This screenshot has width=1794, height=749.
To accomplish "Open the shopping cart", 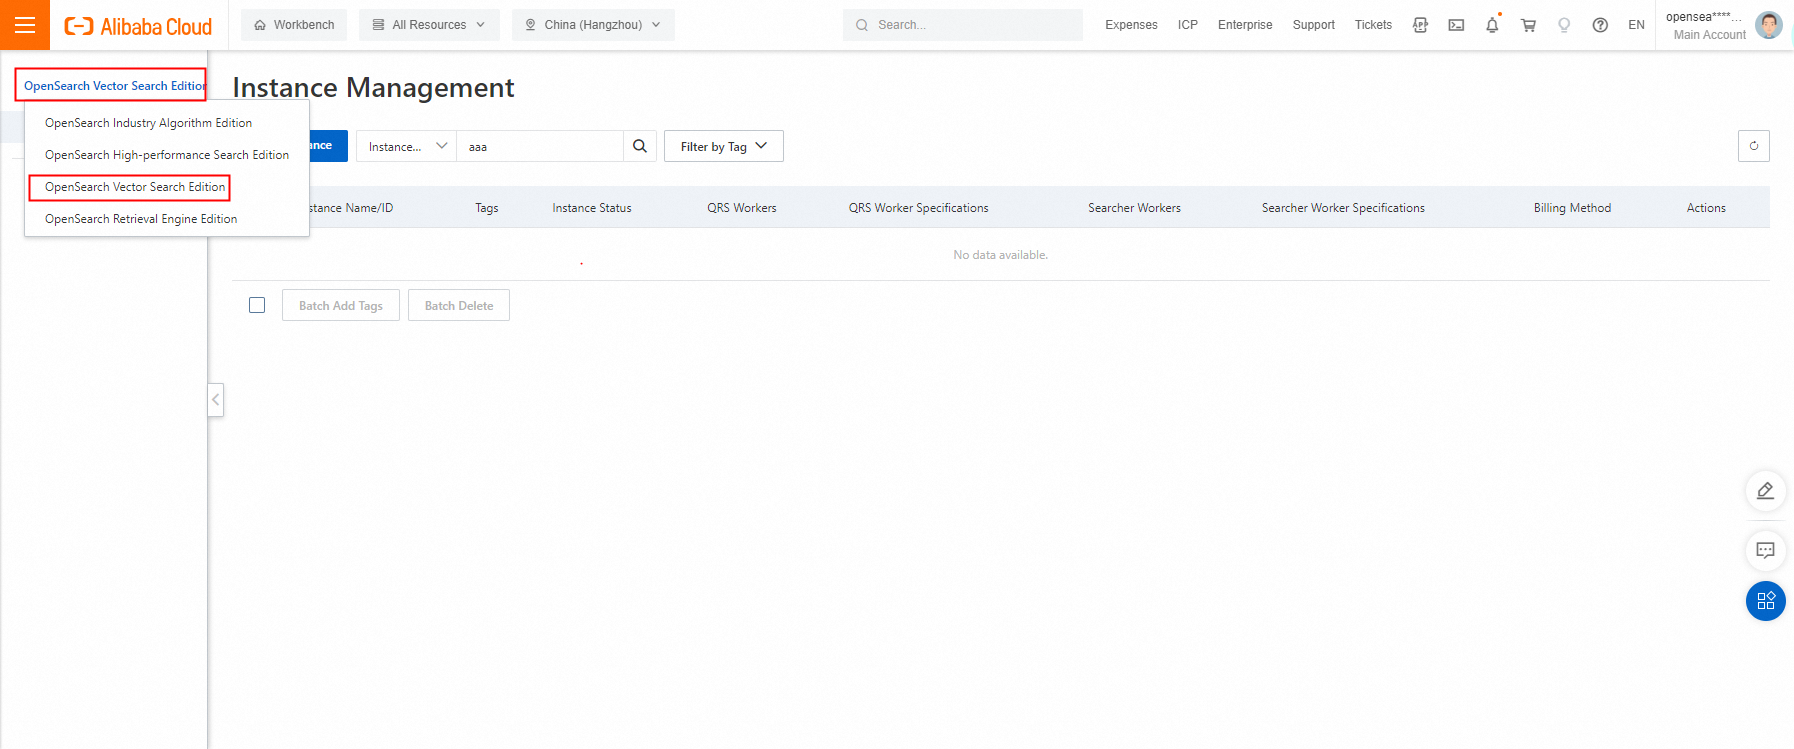I will coord(1528,25).
